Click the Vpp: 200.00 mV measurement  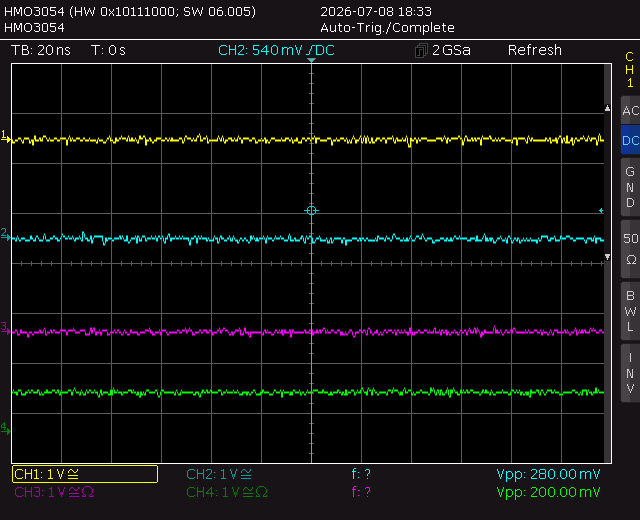coord(548,492)
